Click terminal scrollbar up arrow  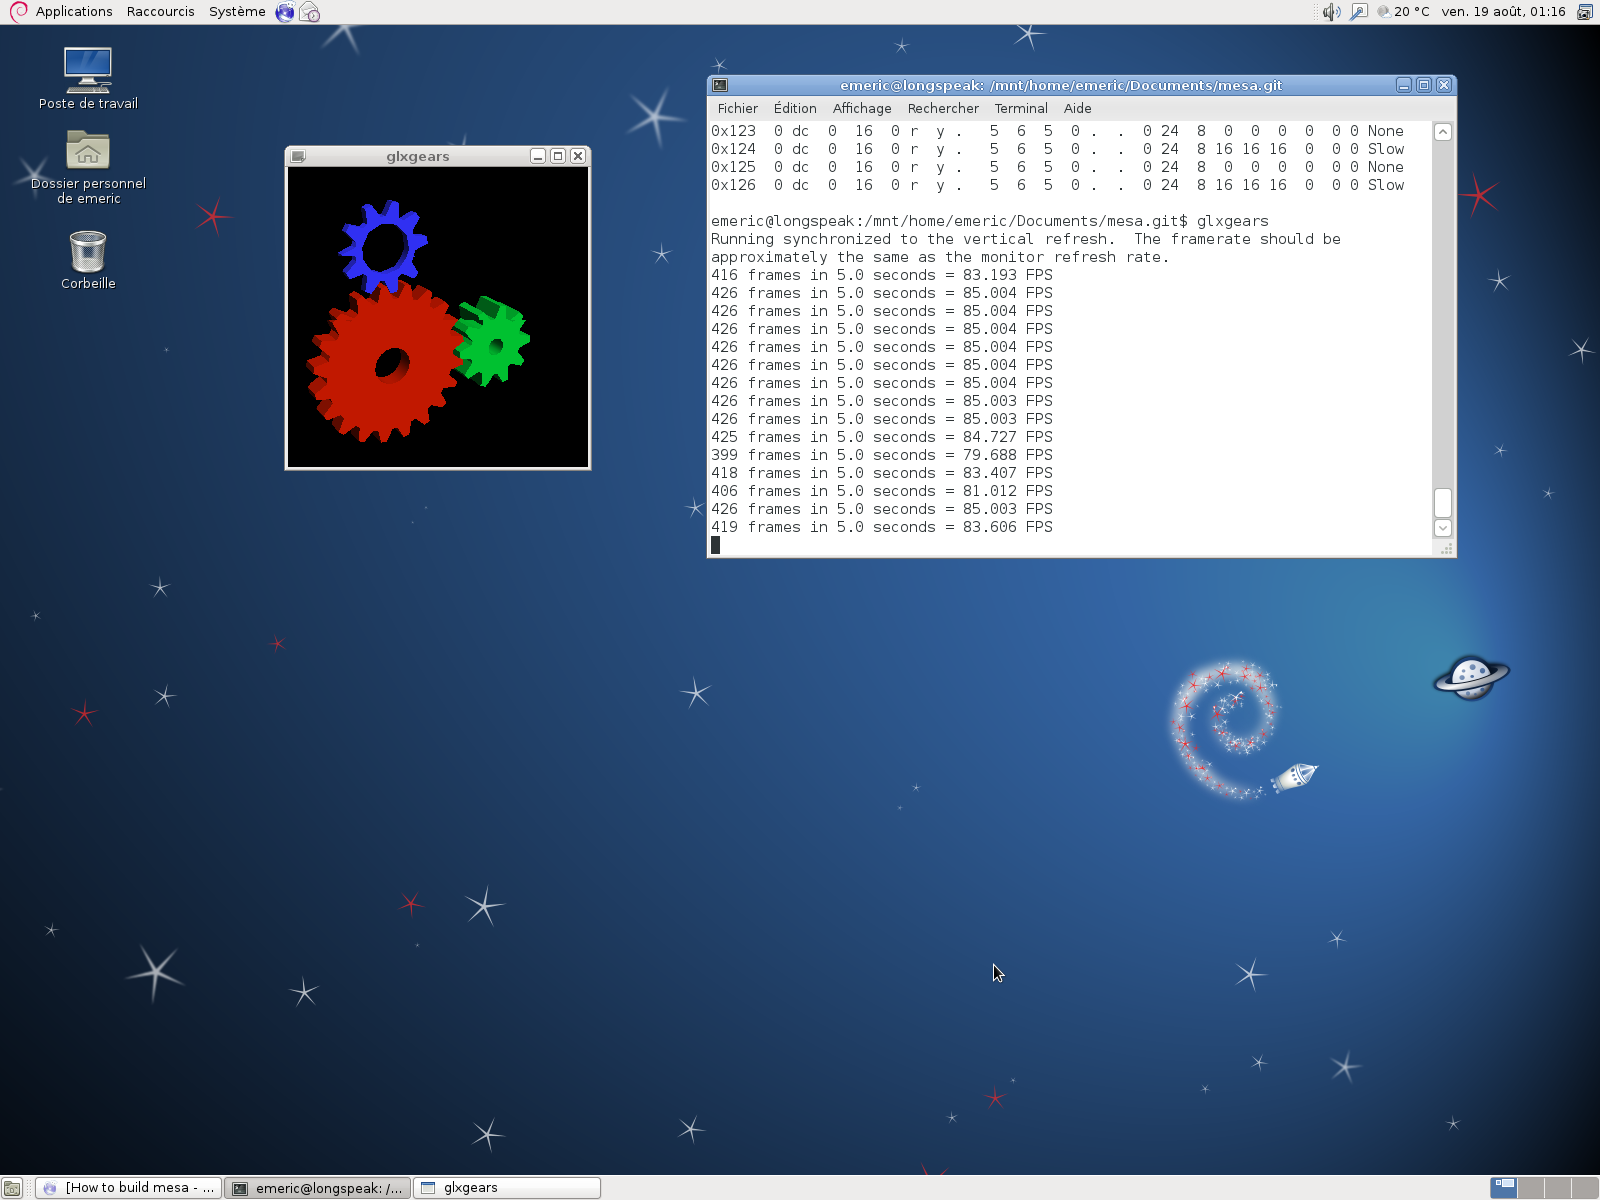click(x=1443, y=132)
